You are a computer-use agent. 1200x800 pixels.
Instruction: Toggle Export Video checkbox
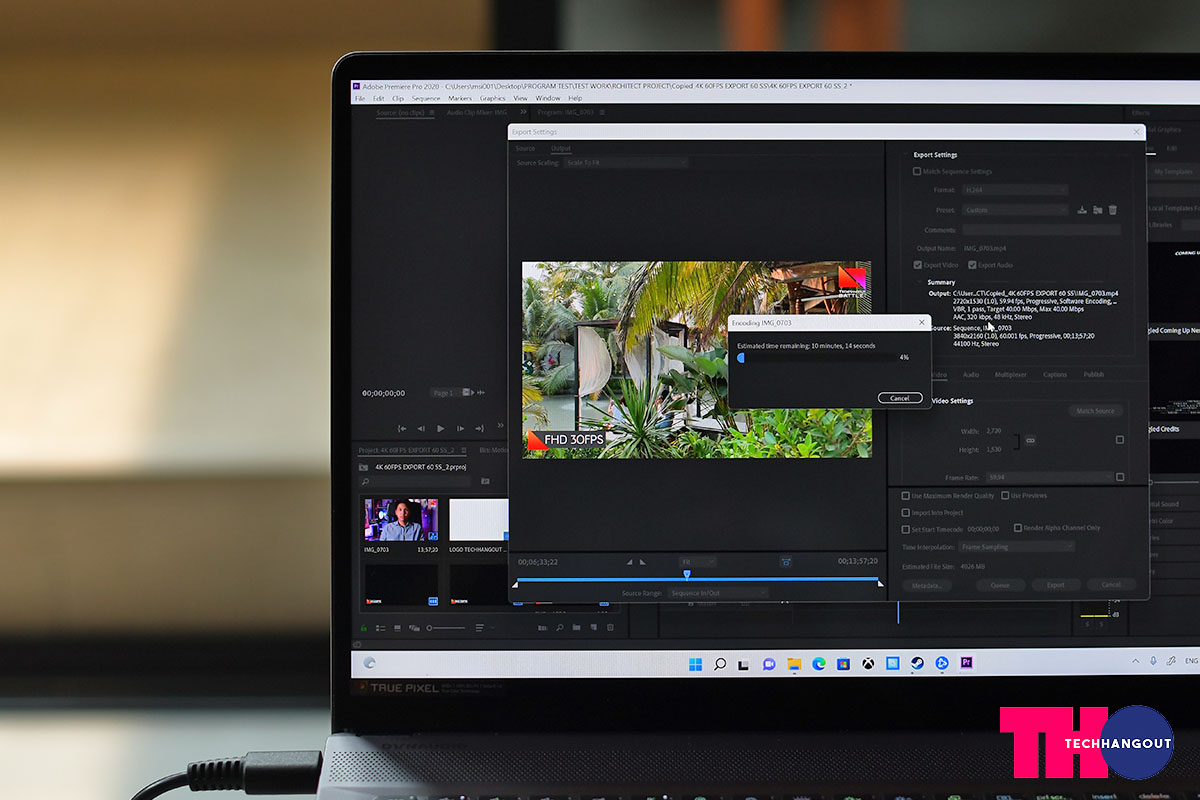(918, 265)
